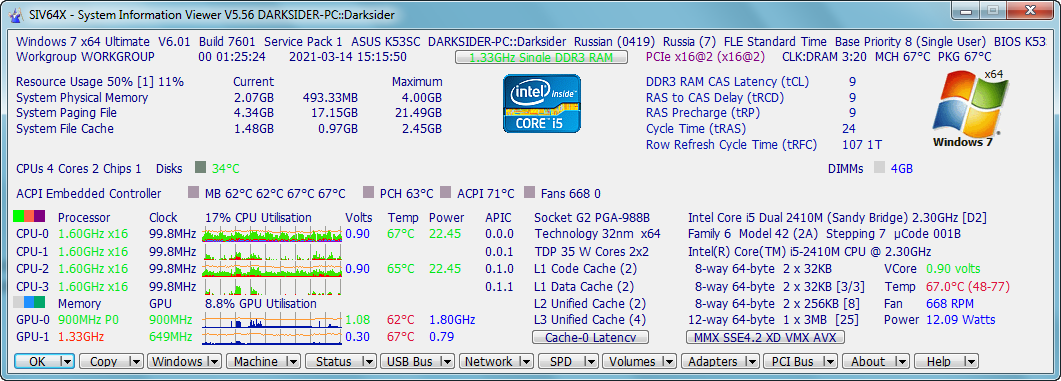
Task: Open the Network button dropdown arrow
Action: coord(525,361)
